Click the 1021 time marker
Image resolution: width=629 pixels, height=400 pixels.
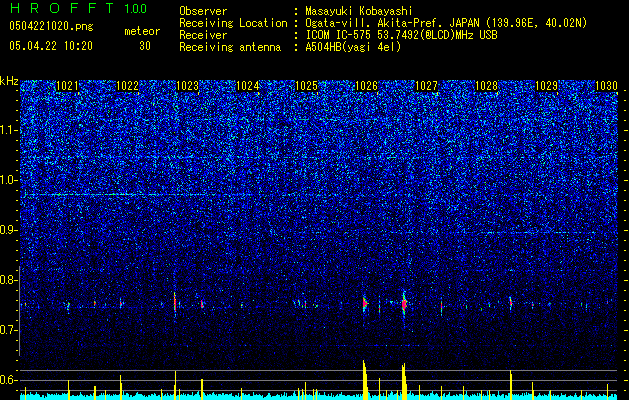coord(67,86)
